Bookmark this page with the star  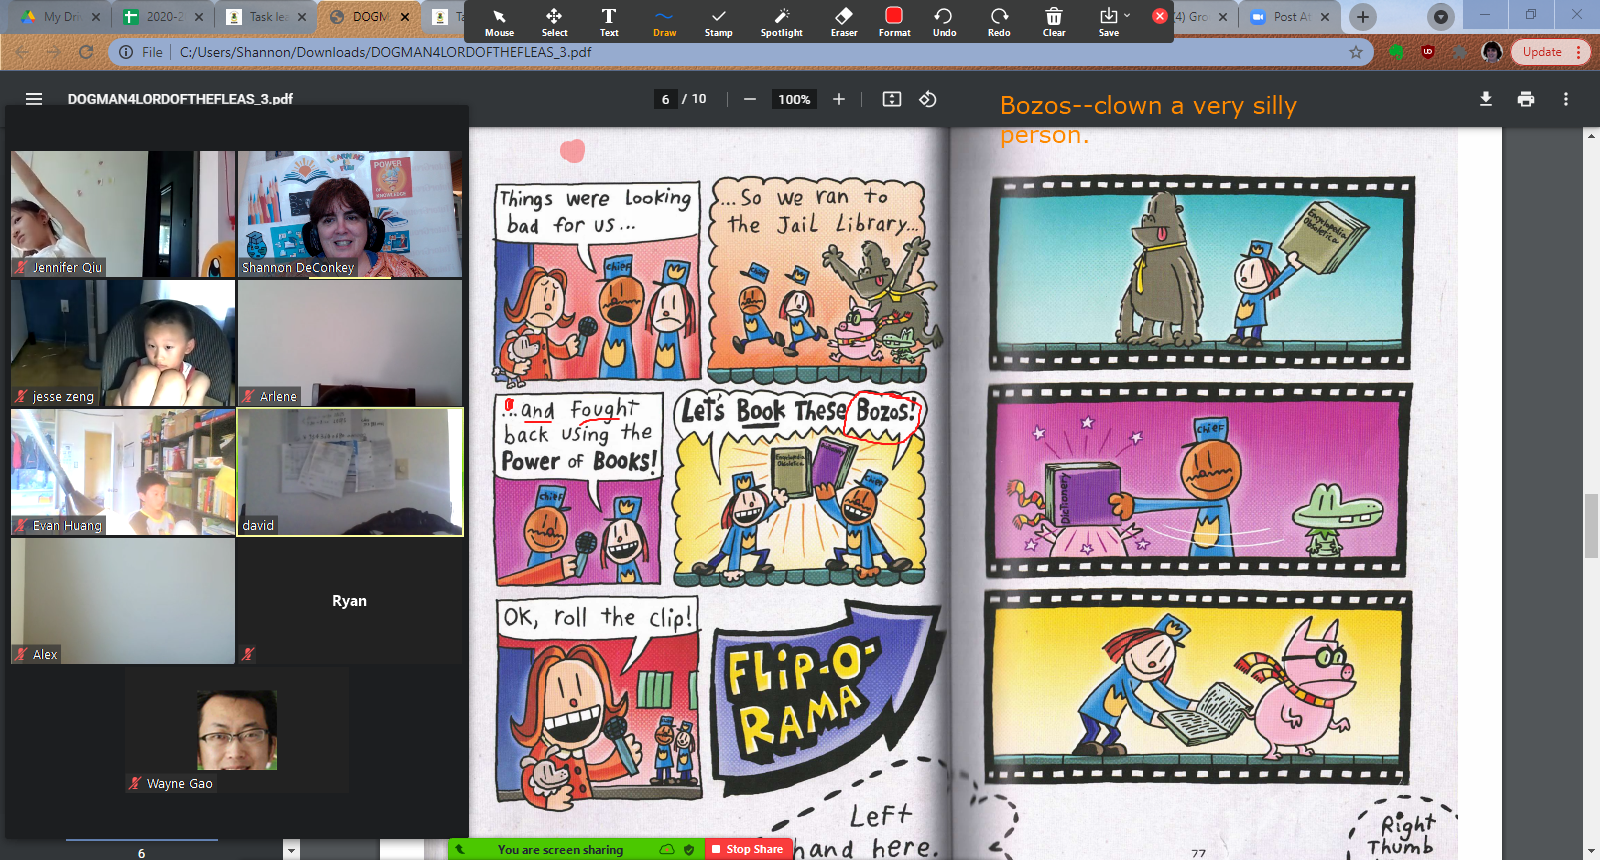click(x=1356, y=52)
